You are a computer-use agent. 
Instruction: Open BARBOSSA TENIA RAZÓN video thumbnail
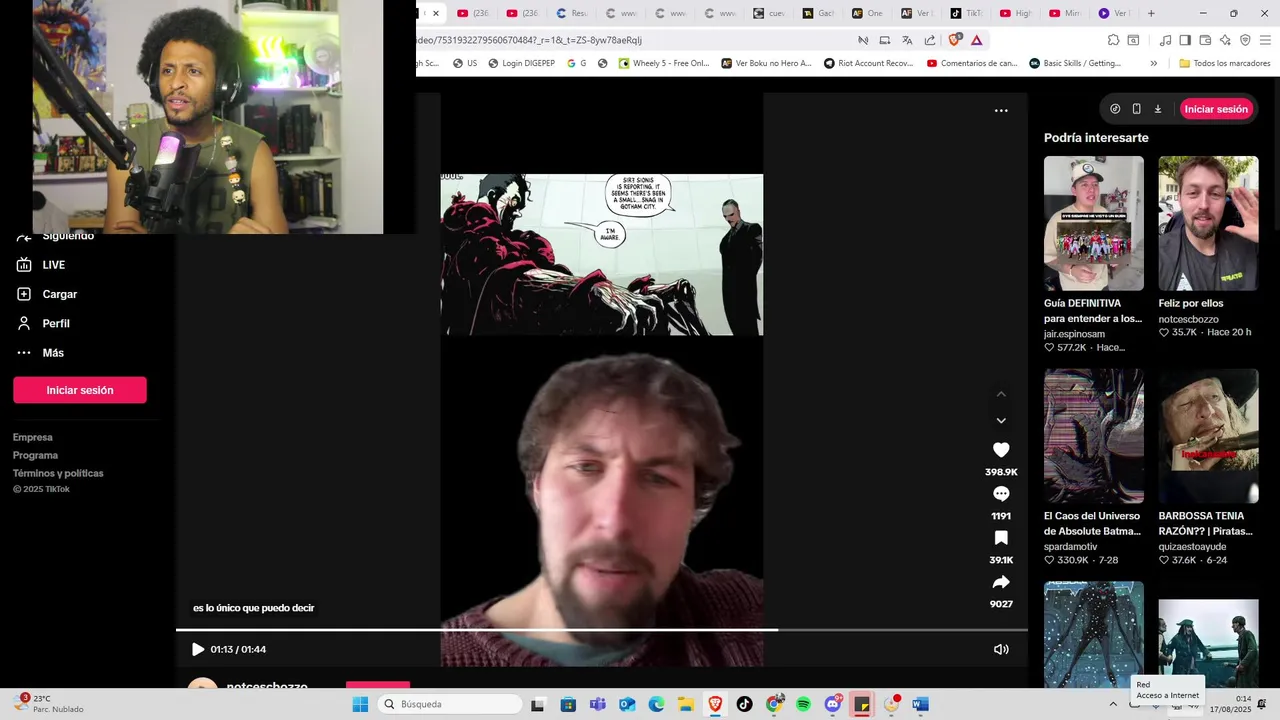1208,436
